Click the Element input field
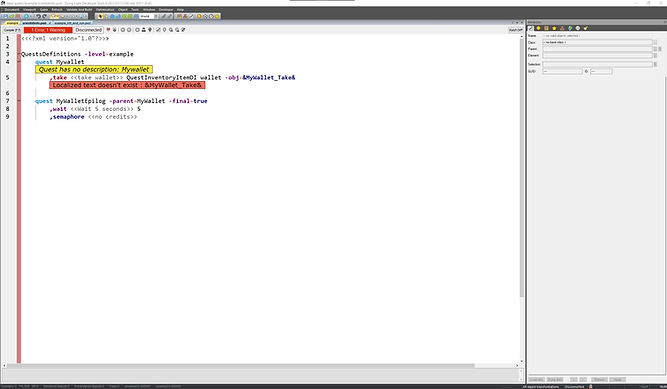 click(597, 55)
